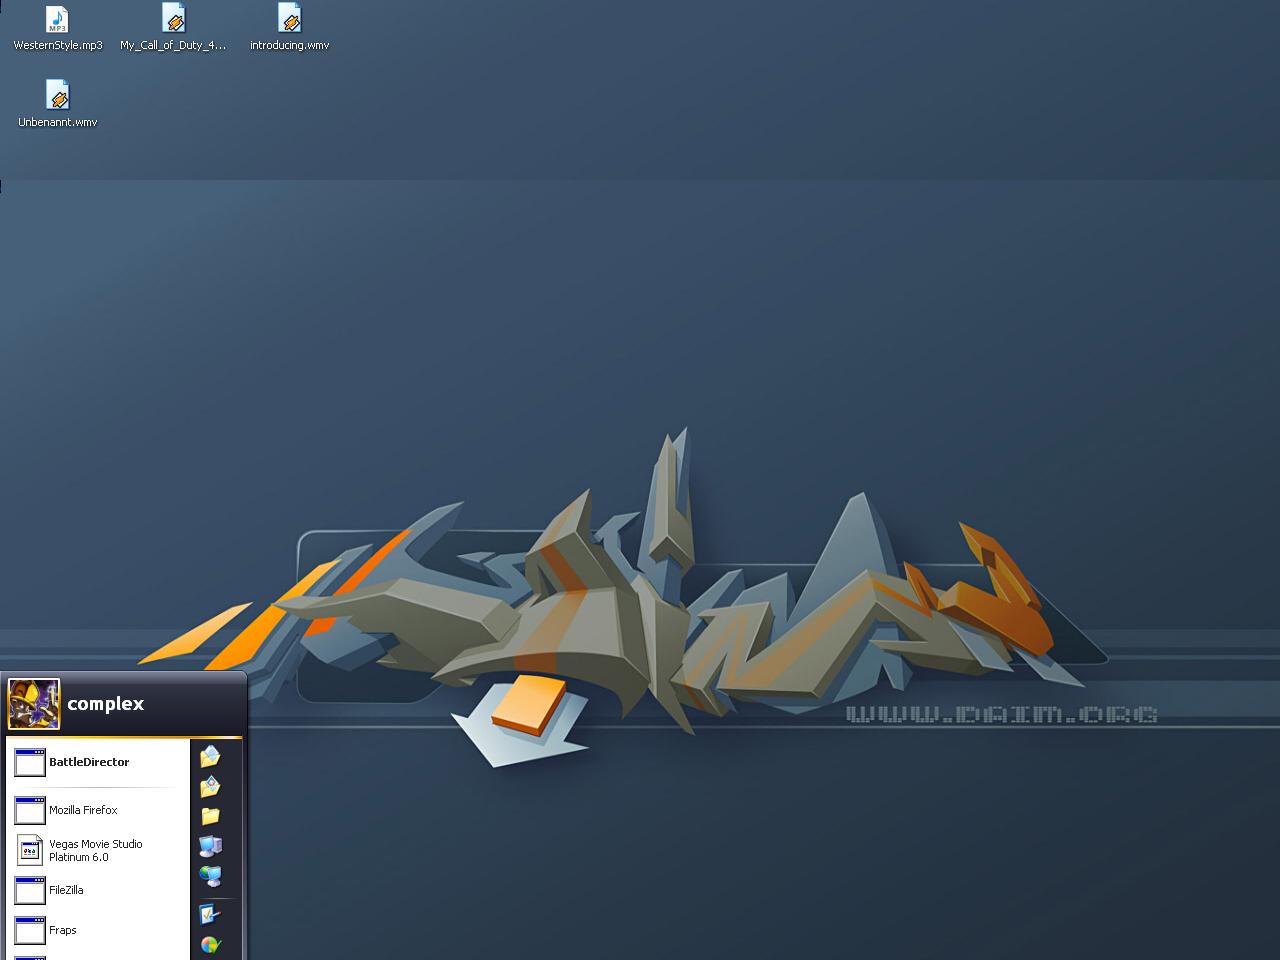Open the pictures folder icon with photo

point(210,787)
